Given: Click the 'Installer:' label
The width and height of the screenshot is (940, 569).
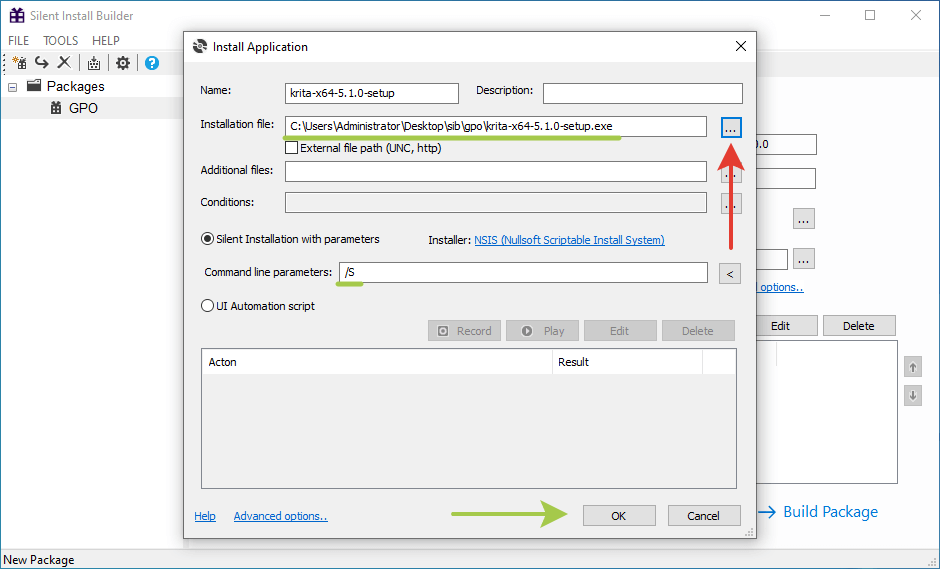Looking at the screenshot, I should (450, 240).
